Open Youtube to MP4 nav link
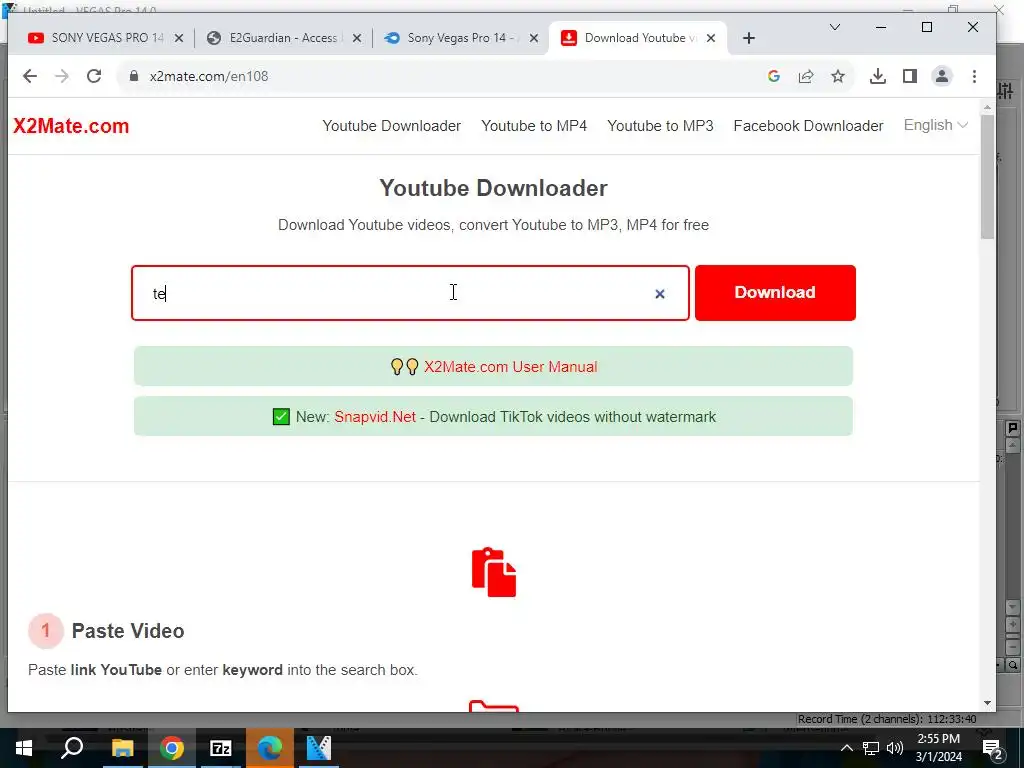 pyautogui.click(x=534, y=125)
